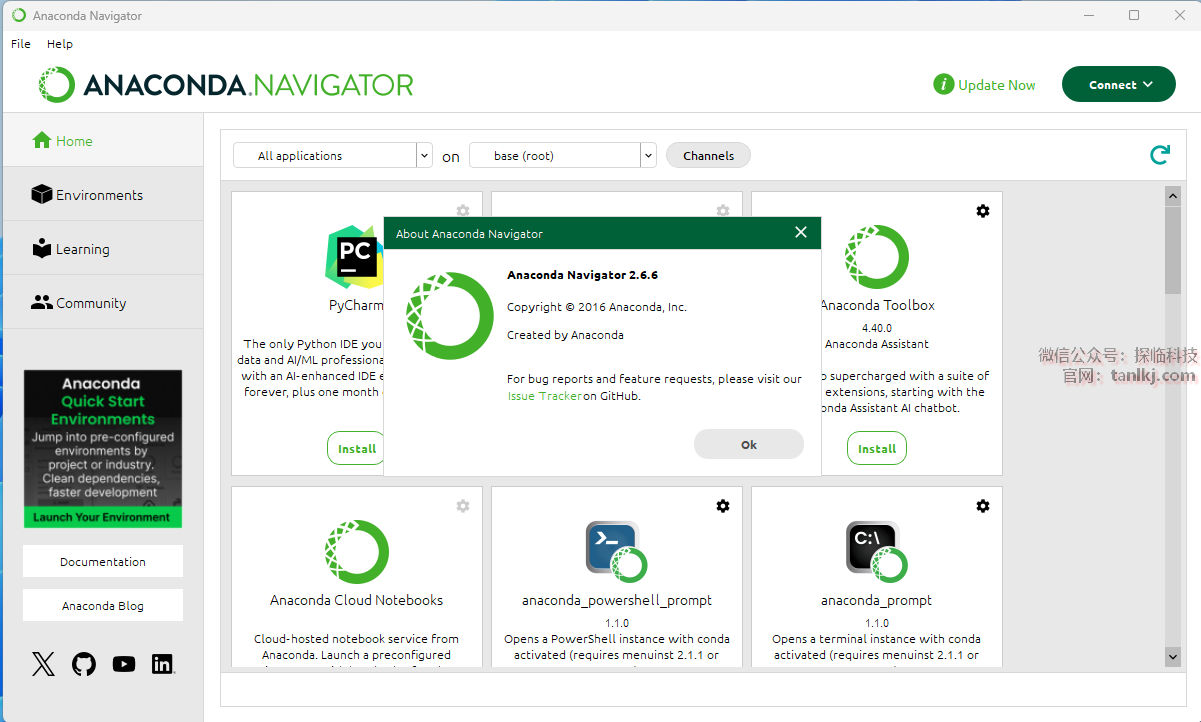Switch to the Environments tab
Image resolution: width=1201 pixels, height=722 pixels.
click(99, 195)
